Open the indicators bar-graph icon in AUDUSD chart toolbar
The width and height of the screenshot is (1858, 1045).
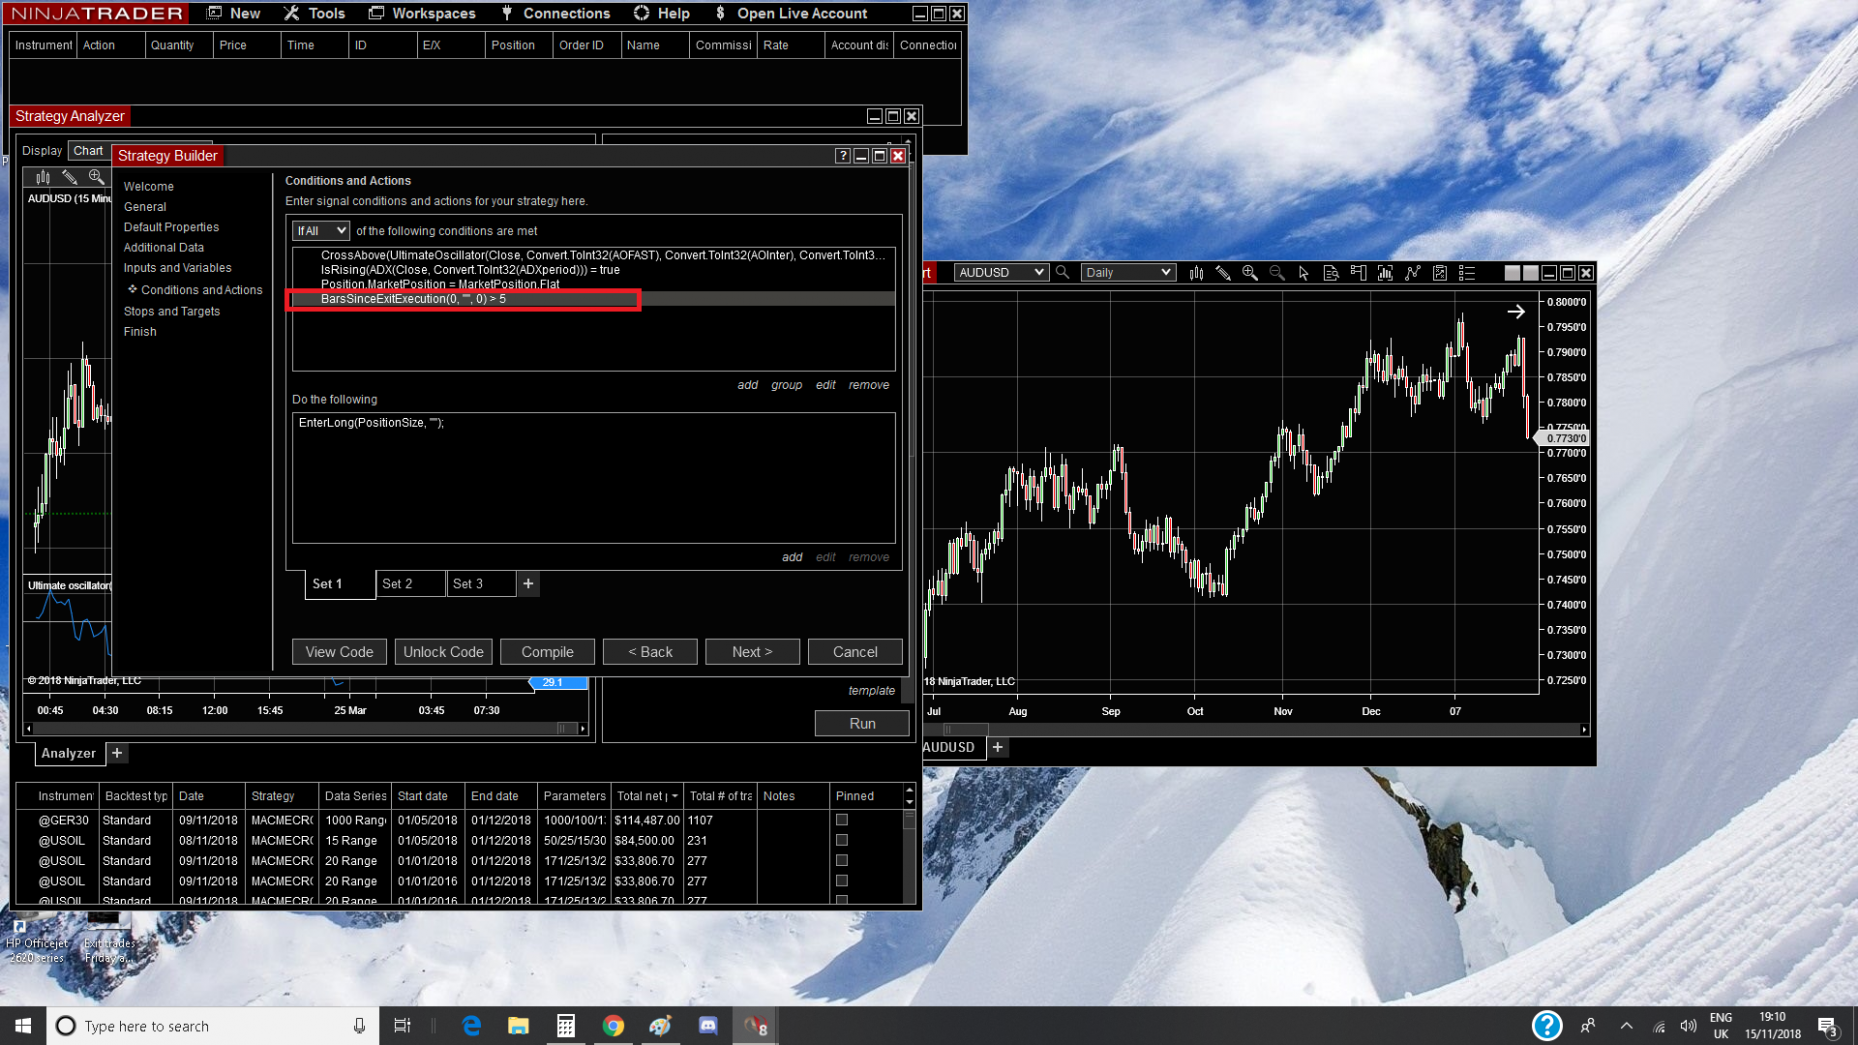[1385, 272]
